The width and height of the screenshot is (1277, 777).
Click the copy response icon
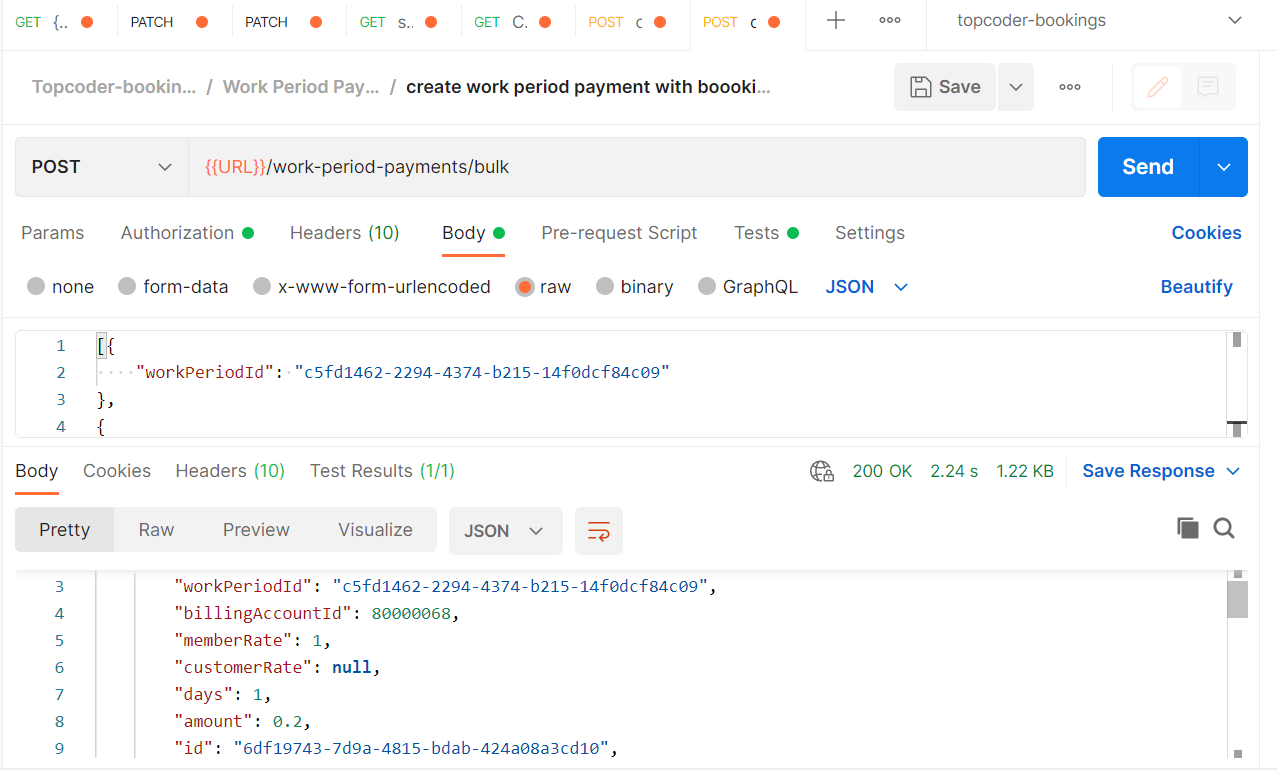coord(1187,528)
